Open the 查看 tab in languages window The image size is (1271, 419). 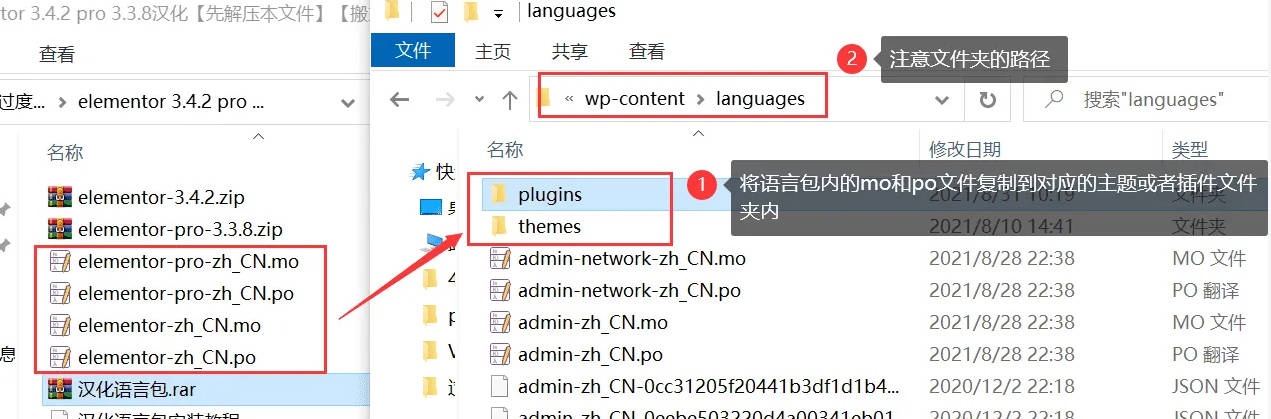pyautogui.click(x=646, y=51)
